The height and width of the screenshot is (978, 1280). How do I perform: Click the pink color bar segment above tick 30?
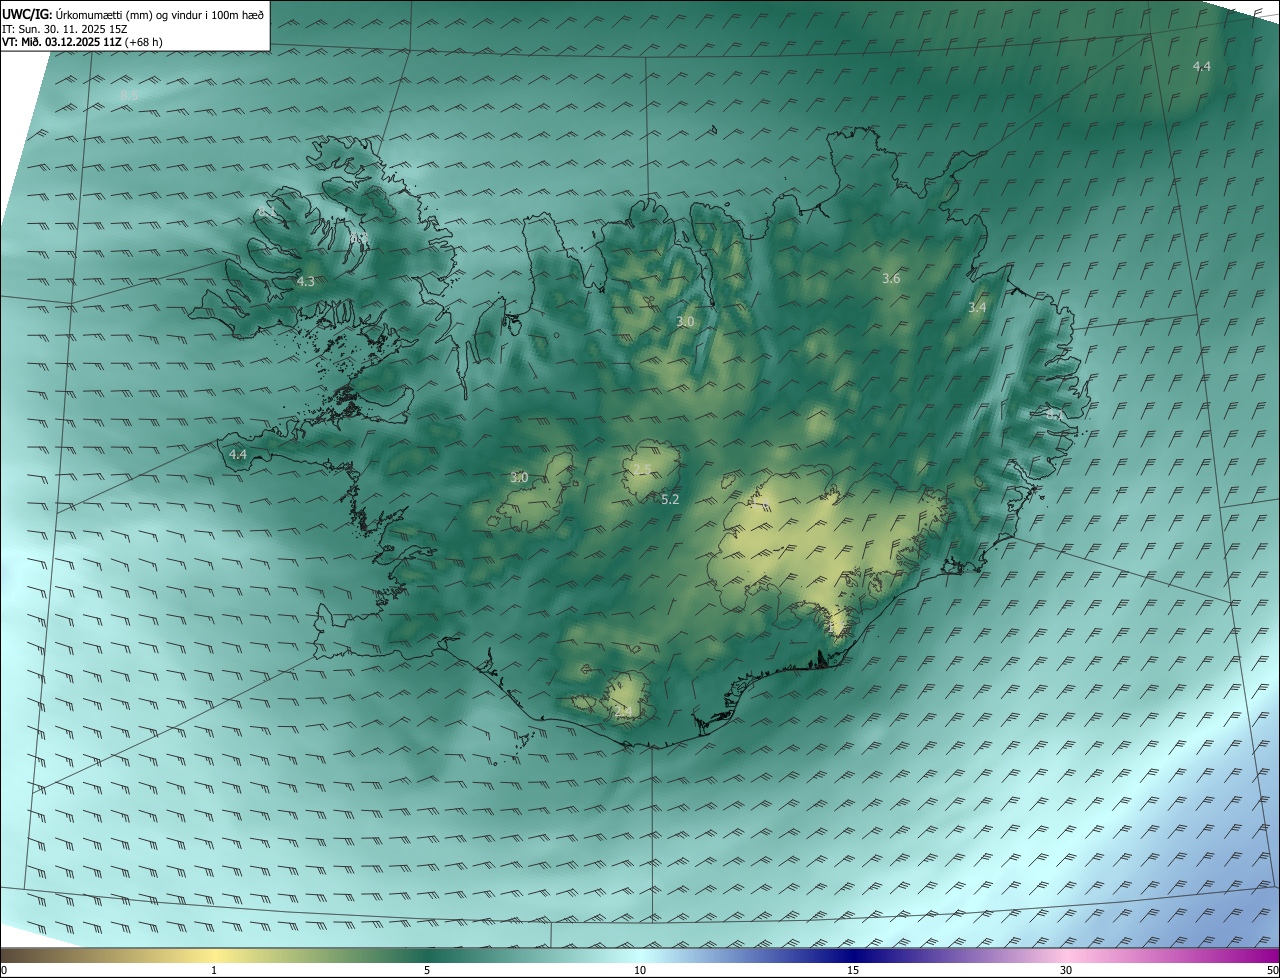(x=1066, y=955)
